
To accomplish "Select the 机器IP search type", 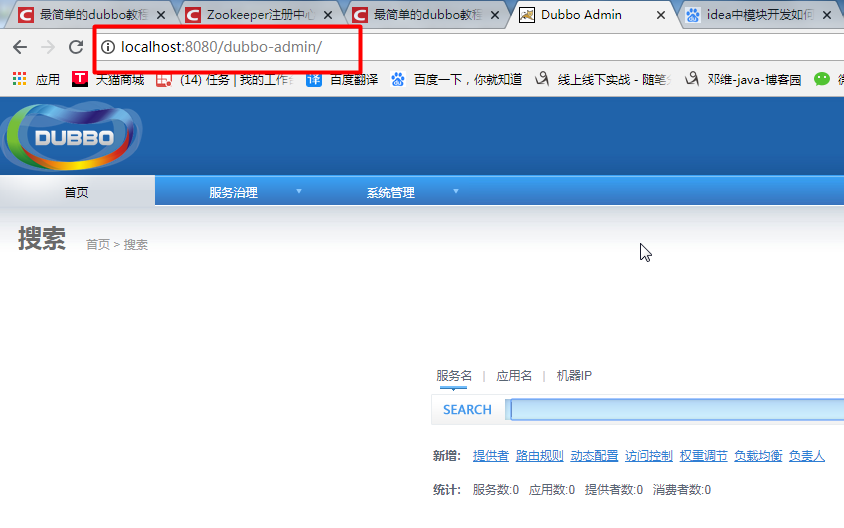I will 574,375.
